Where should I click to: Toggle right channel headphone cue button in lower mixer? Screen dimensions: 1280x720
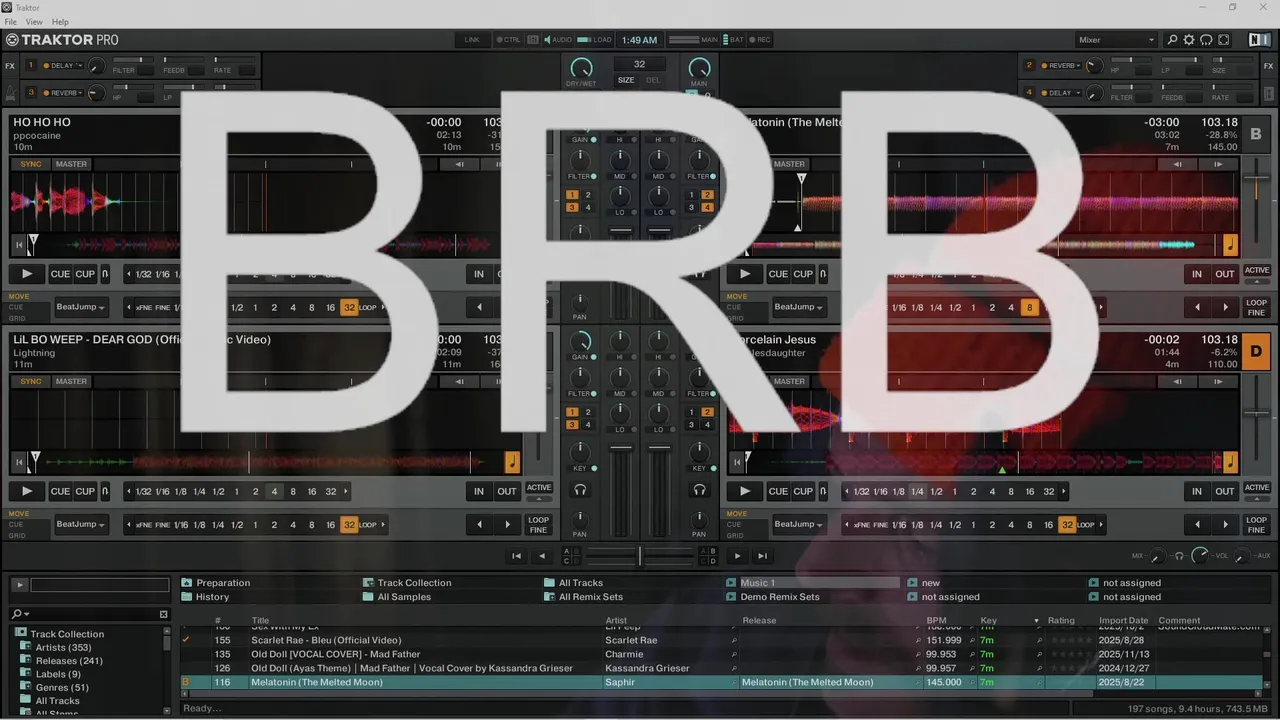point(699,490)
